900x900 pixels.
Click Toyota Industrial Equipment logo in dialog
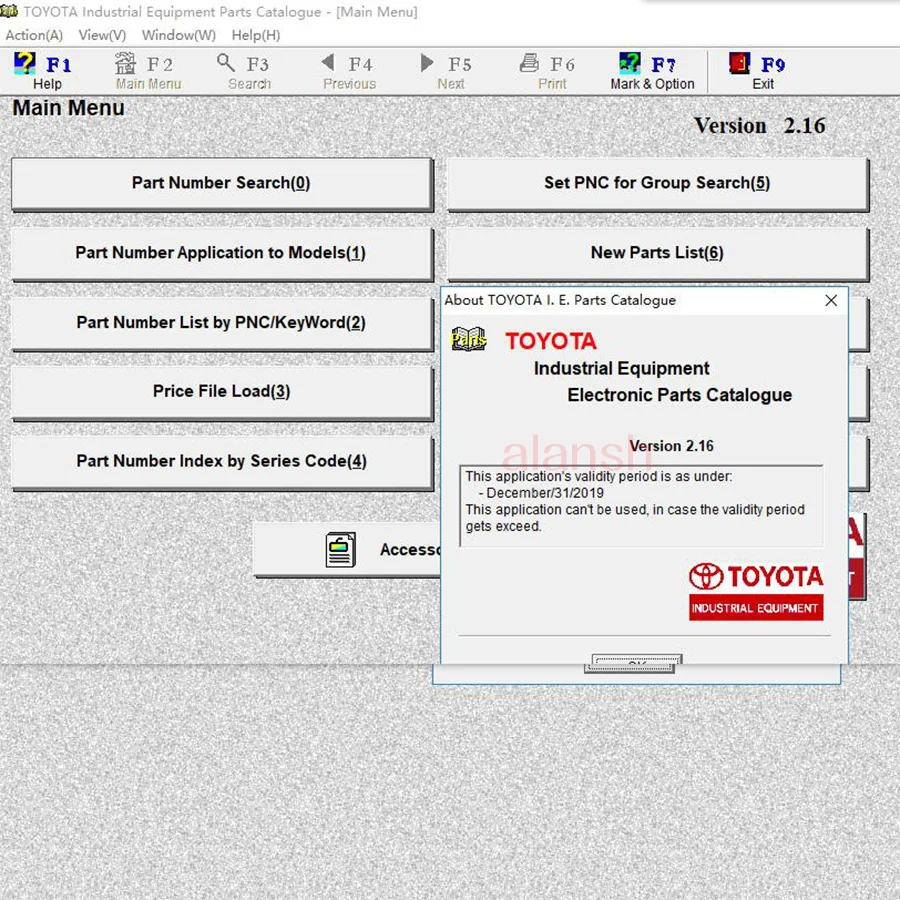point(756,591)
